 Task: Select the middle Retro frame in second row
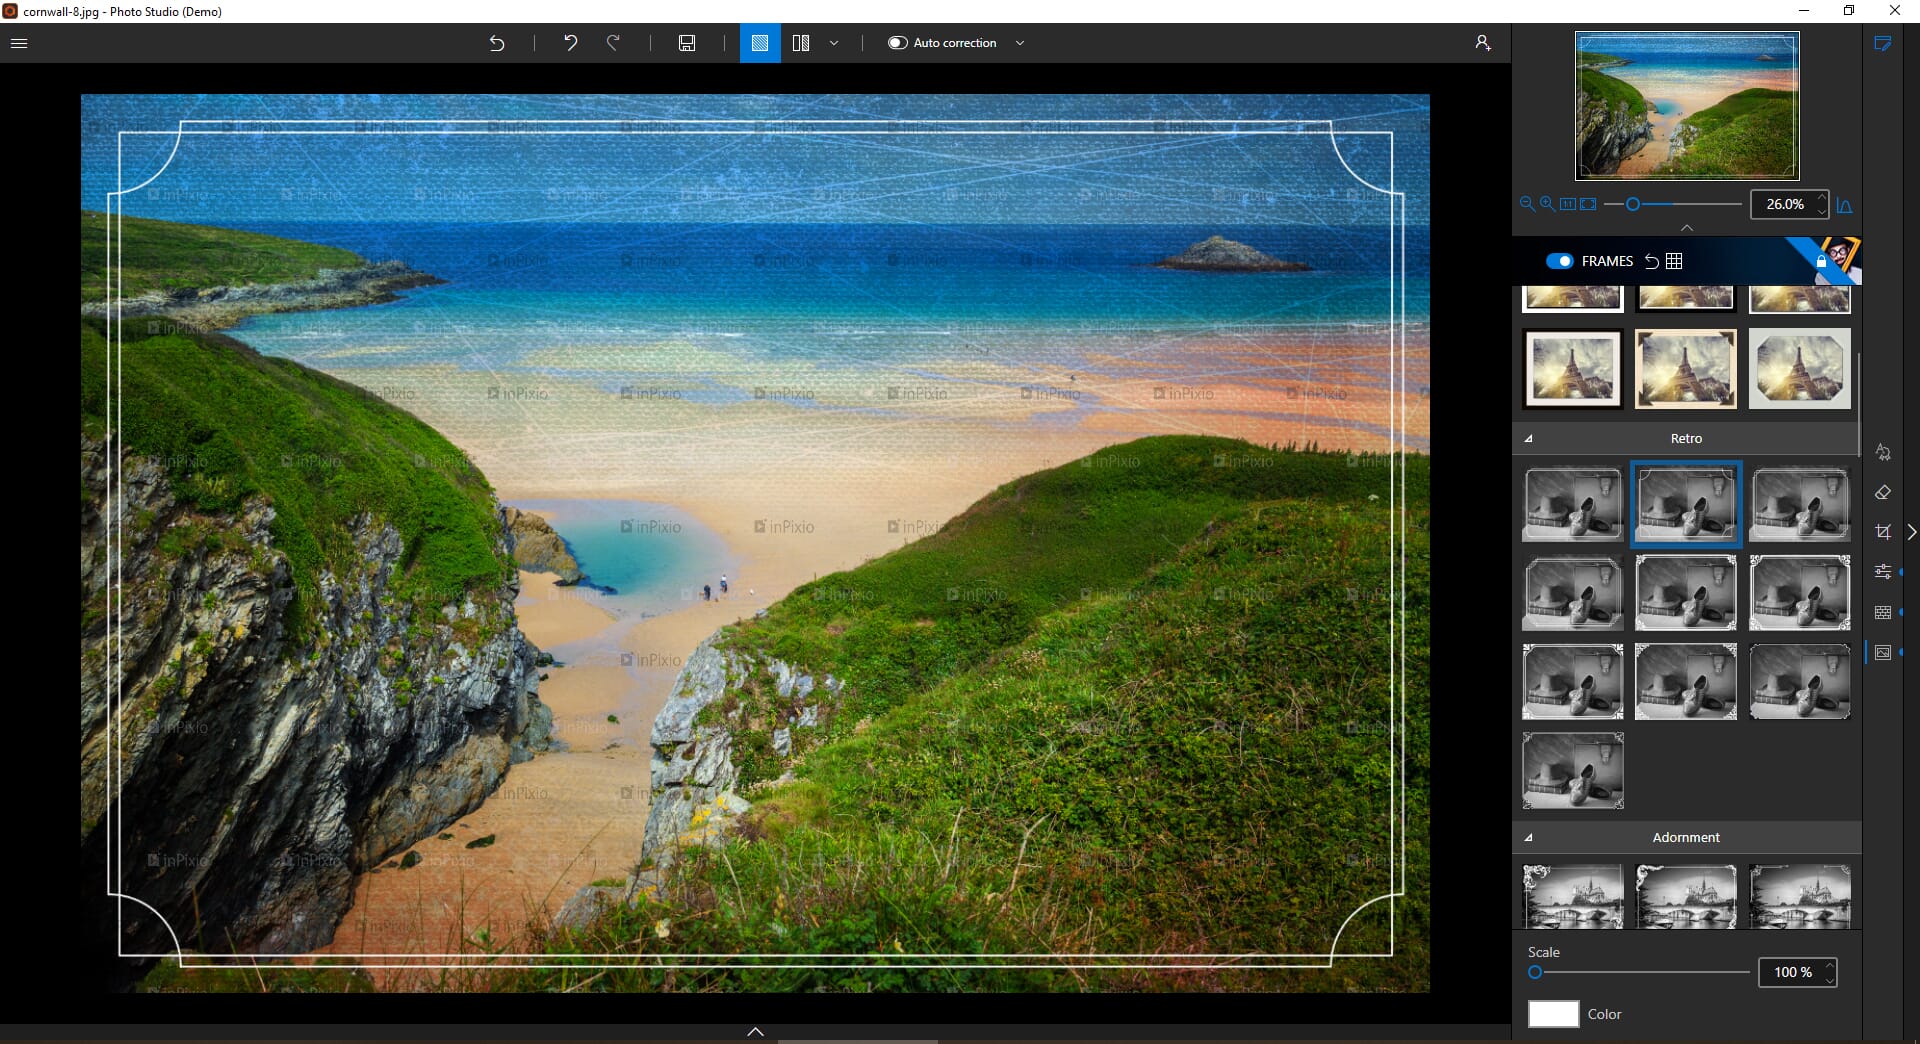tap(1686, 593)
